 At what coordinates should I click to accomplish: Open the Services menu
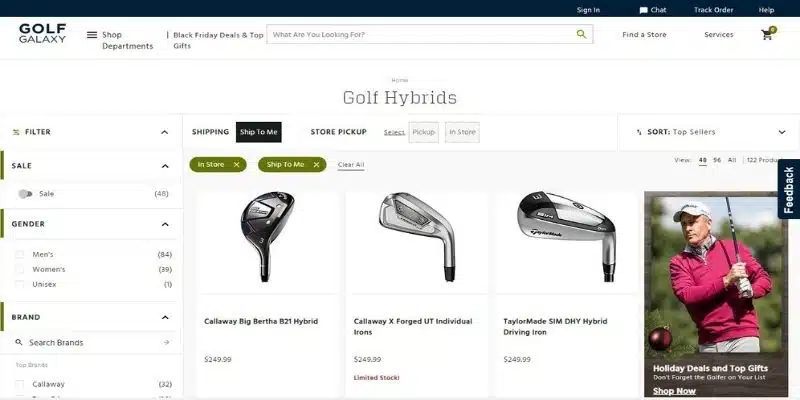point(718,35)
